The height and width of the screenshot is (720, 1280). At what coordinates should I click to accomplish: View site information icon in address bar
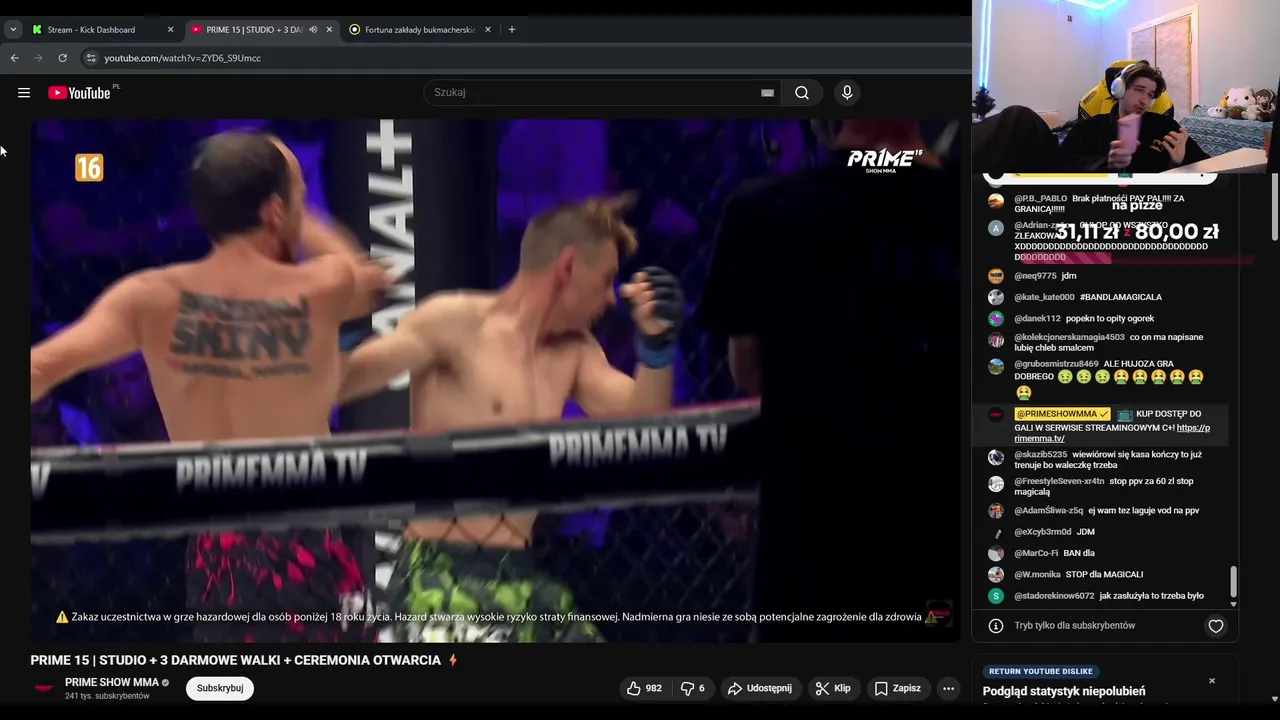[91, 58]
